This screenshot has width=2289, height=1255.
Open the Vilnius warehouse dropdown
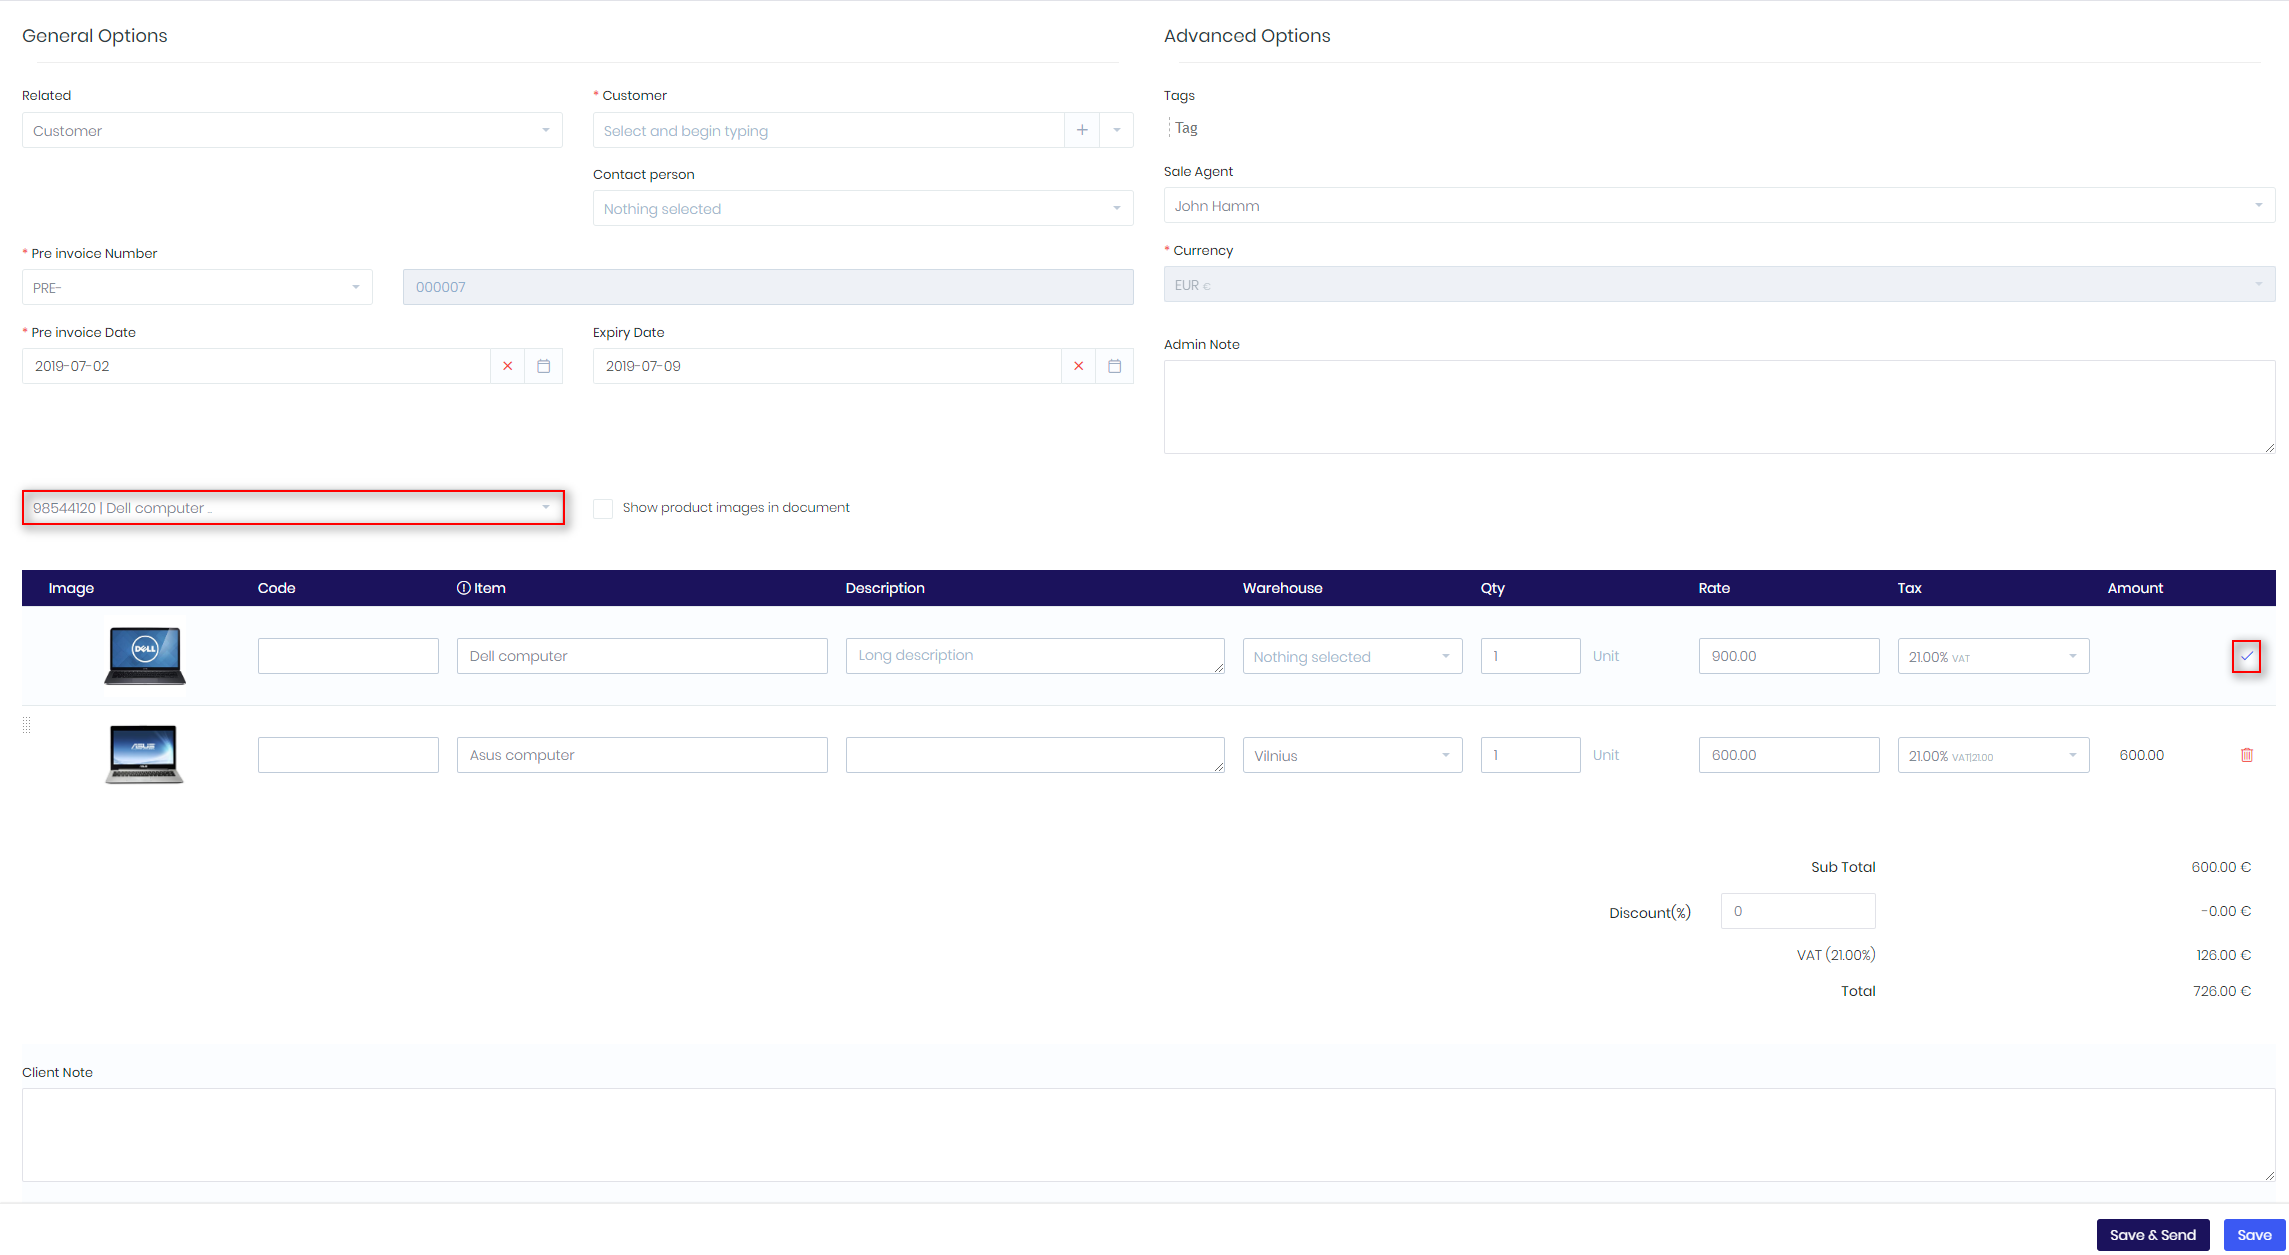tap(1352, 755)
